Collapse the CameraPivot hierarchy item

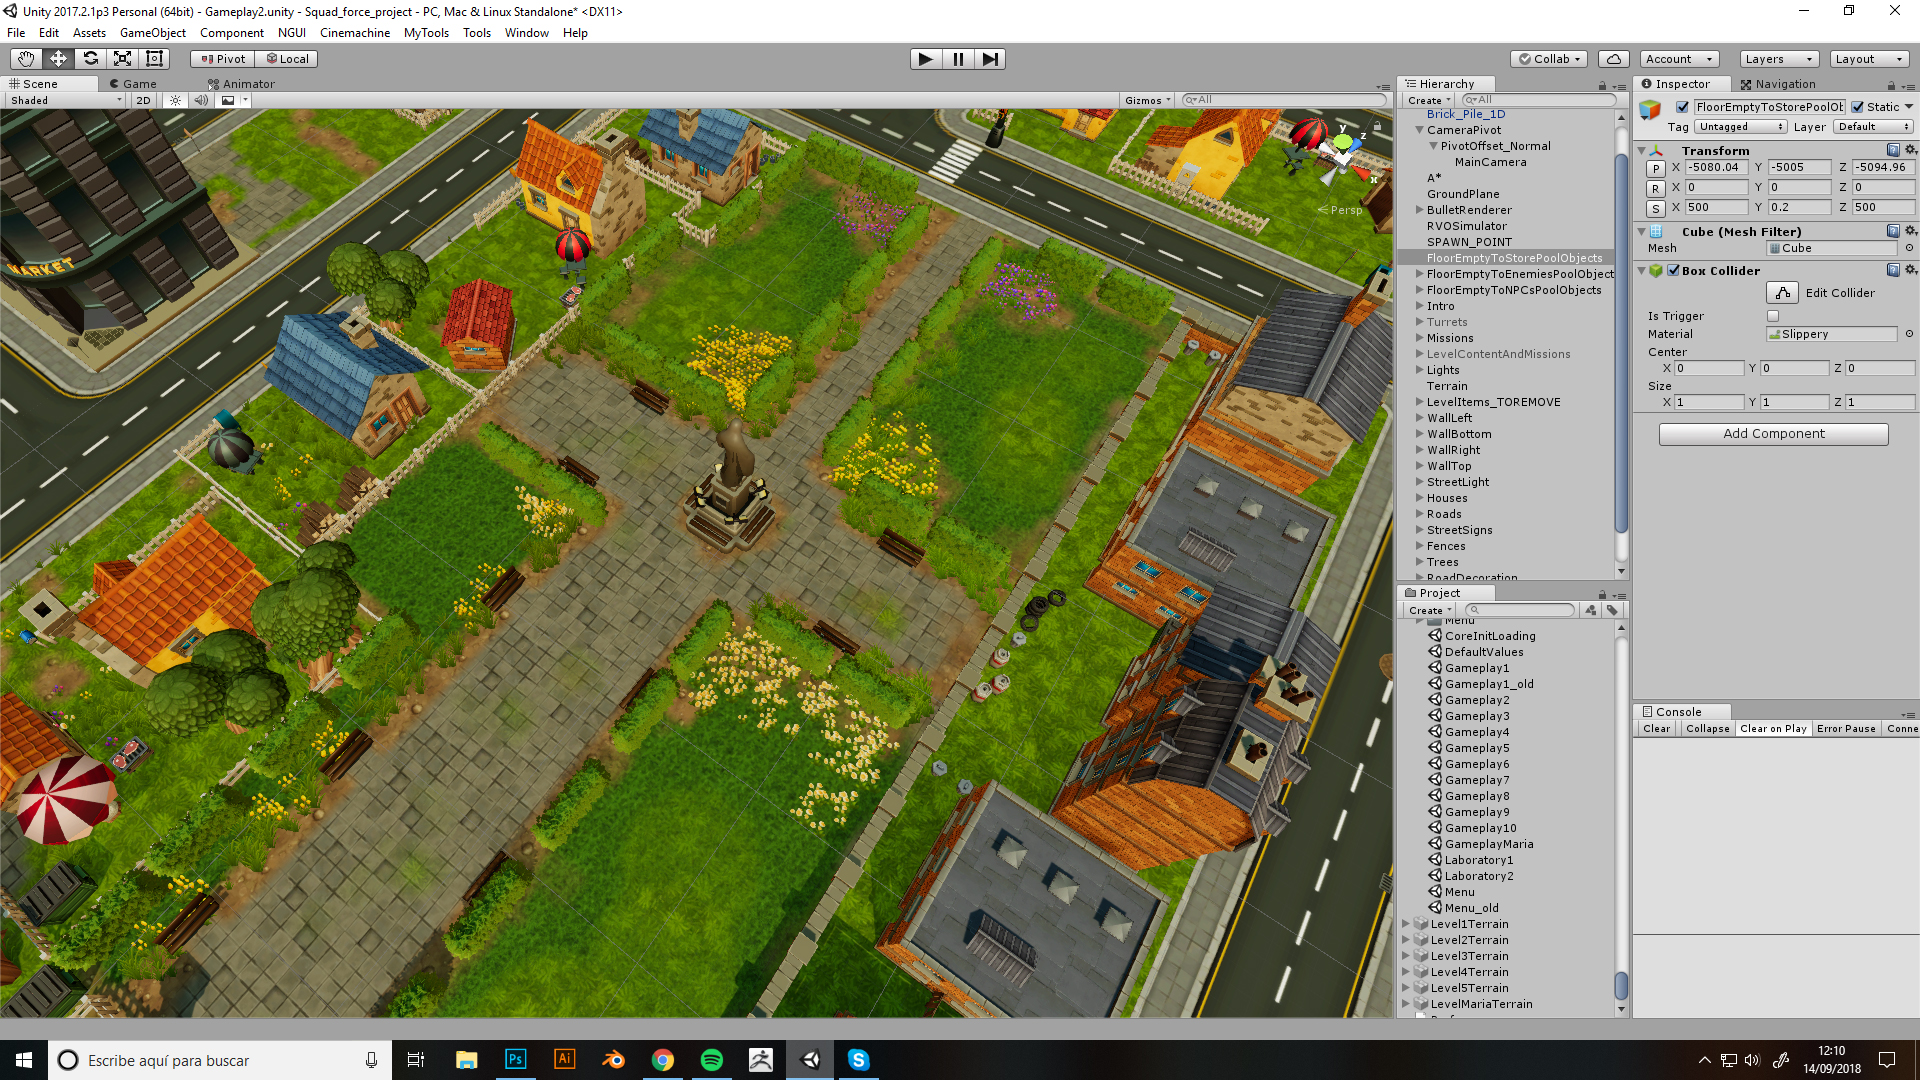tap(1419, 130)
